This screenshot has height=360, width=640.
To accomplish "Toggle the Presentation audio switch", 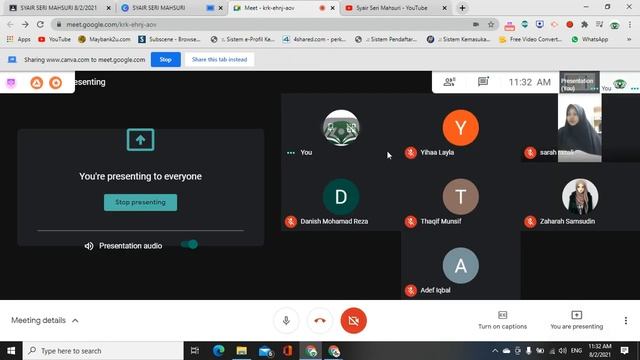I will point(189,244).
